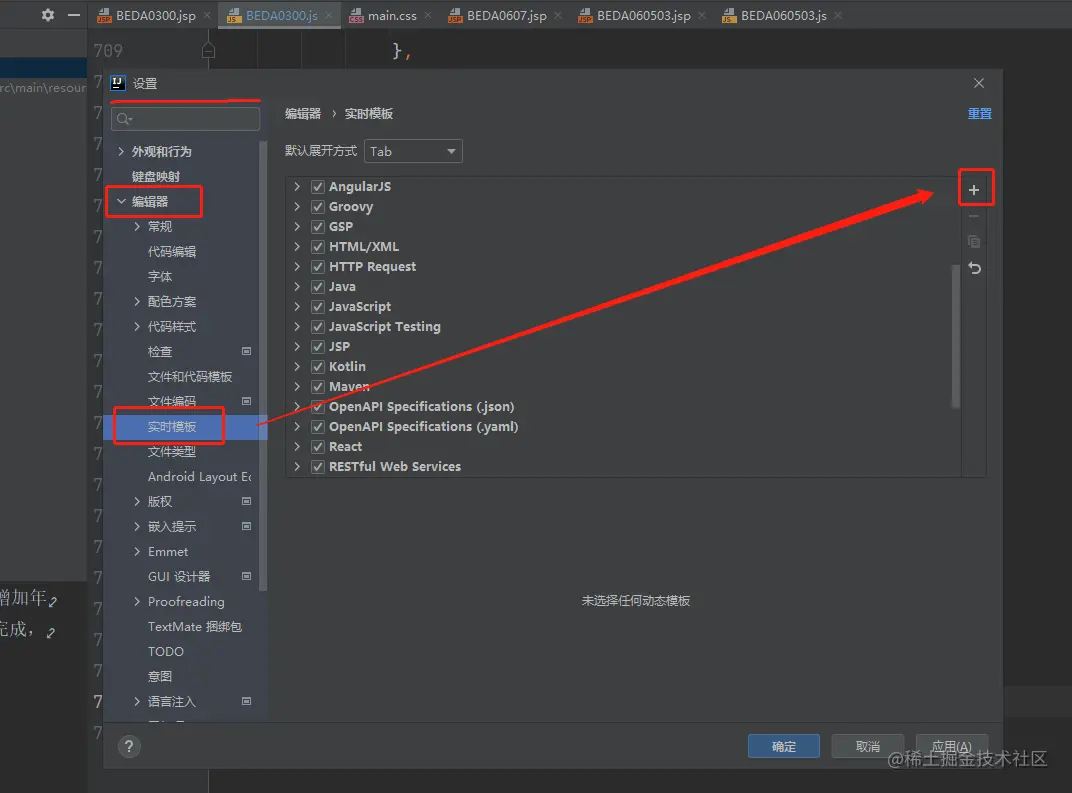Click the search magnifier icon in settings
Image resolution: width=1072 pixels, height=793 pixels.
124,119
